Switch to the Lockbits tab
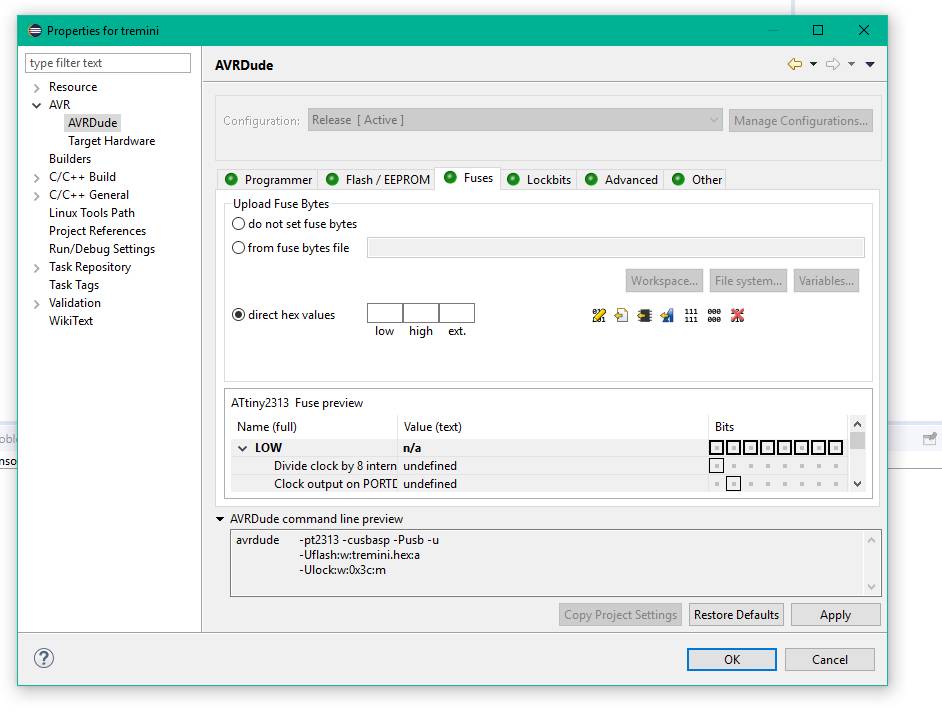The height and width of the screenshot is (712, 942). pos(539,180)
